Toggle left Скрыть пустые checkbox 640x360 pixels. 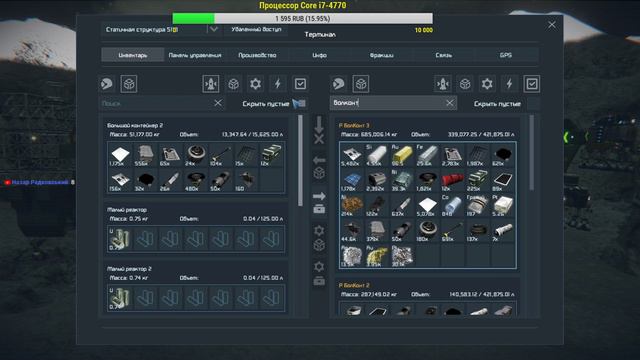tap(300, 103)
